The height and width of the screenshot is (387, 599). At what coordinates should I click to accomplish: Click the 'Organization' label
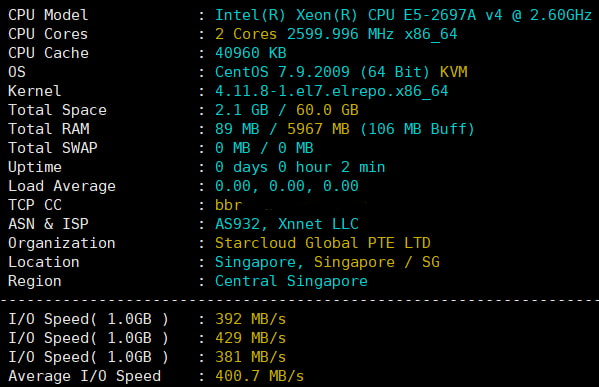point(62,243)
